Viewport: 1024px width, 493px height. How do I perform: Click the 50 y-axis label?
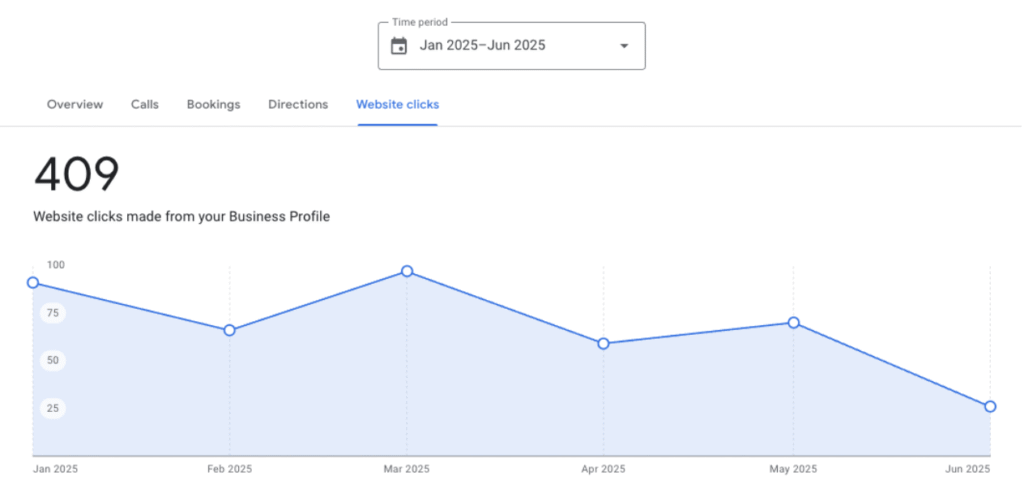click(x=53, y=360)
